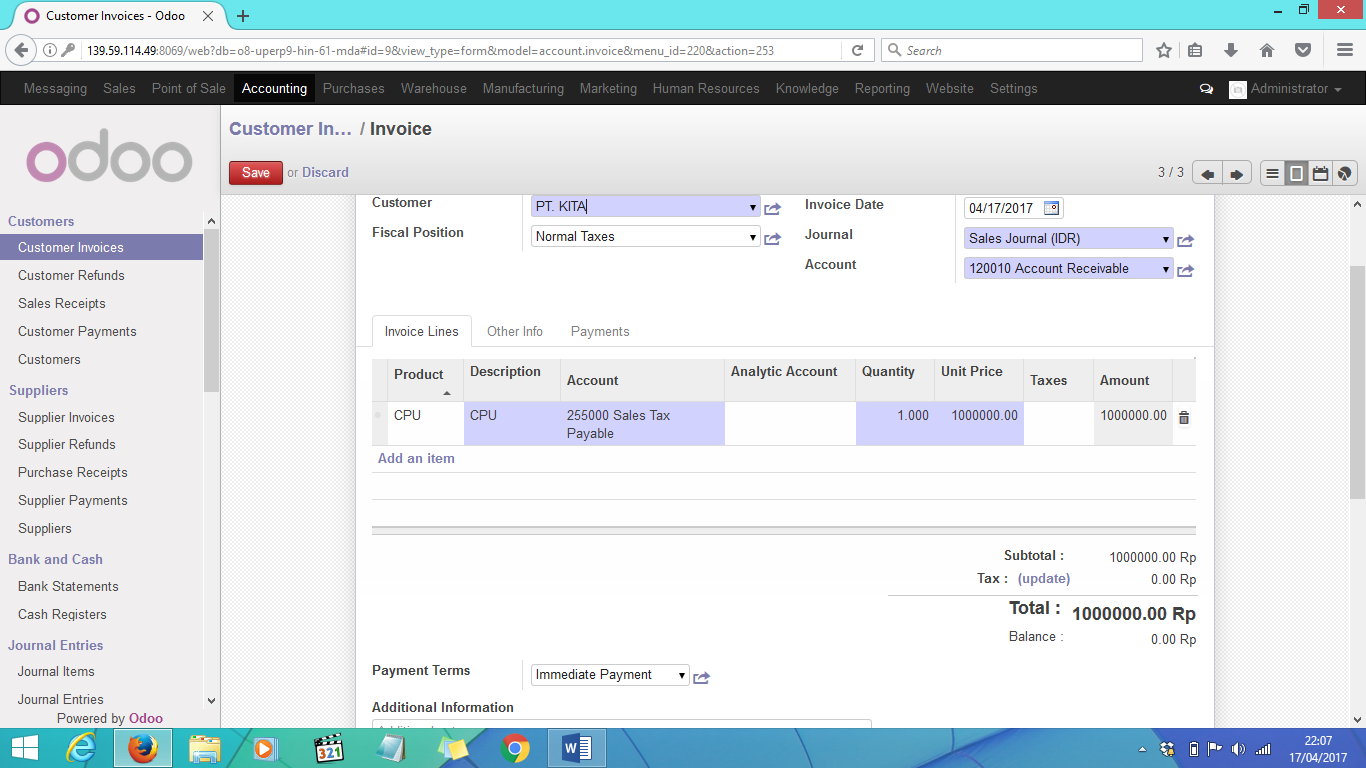Viewport: 1366px width, 768px height.
Task: Open the Invoice Date calendar picker
Action: (1051, 208)
